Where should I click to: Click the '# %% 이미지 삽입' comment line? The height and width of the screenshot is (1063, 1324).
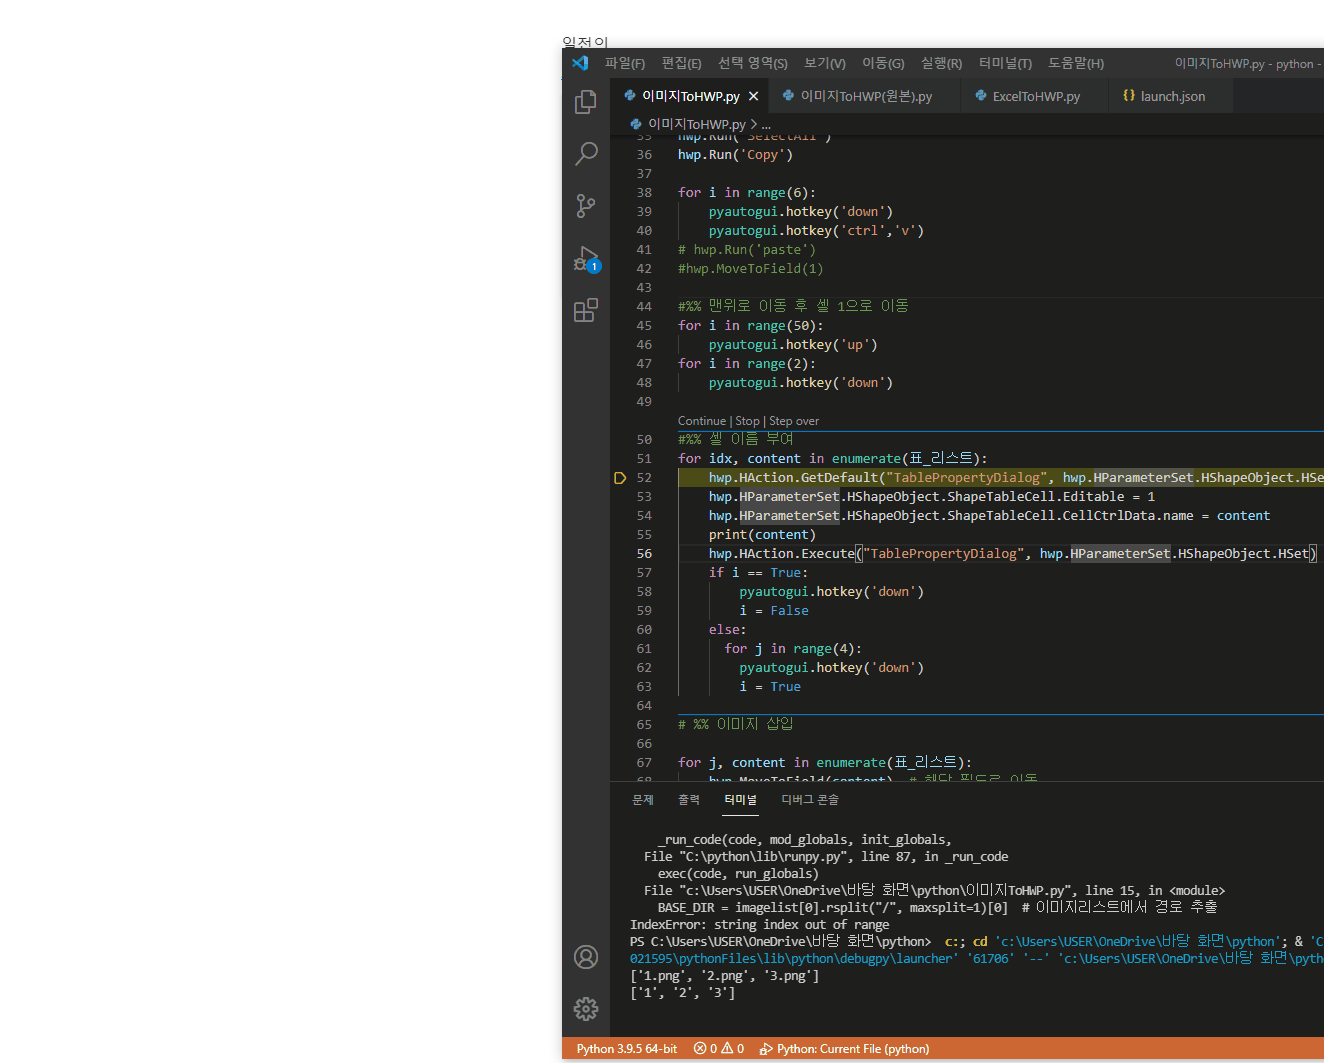click(x=736, y=725)
